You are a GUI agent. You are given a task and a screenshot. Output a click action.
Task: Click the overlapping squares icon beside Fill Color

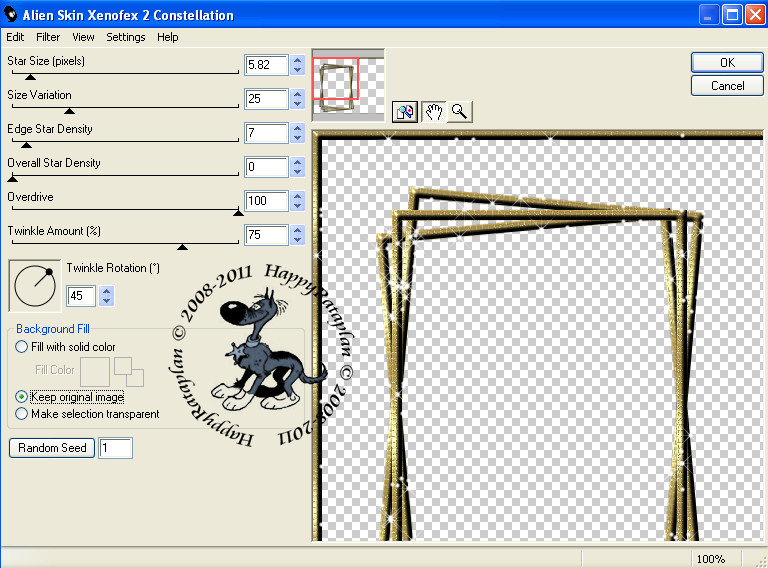[129, 372]
